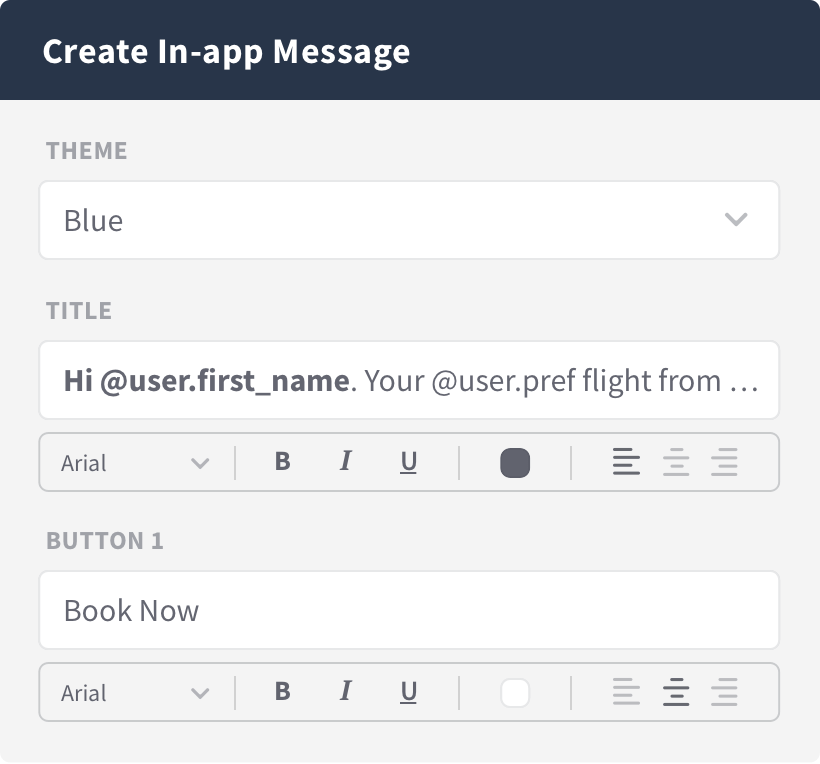820x764 pixels.
Task: Toggle italic in the Title toolbar
Action: (346, 461)
